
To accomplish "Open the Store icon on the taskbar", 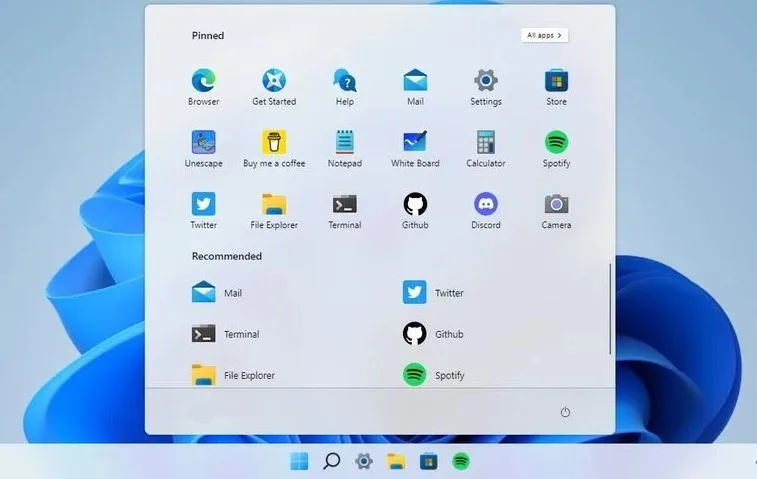I will pyautogui.click(x=428, y=461).
